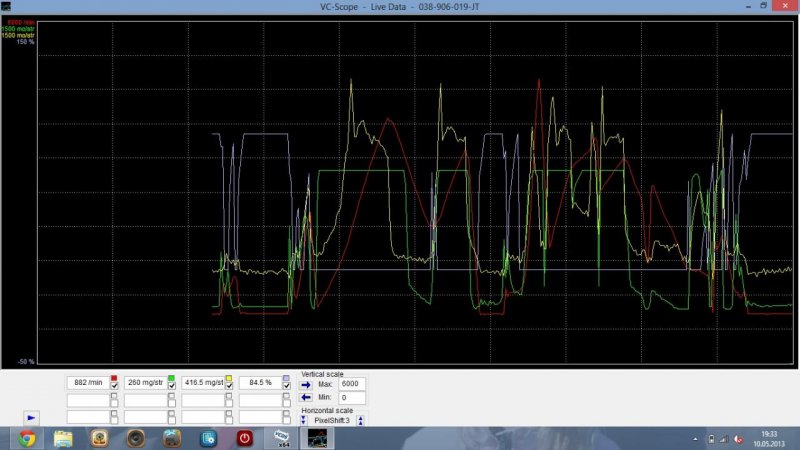
Task: Uncheck the green 260 mg/str channel checkbox
Action: click(x=171, y=385)
